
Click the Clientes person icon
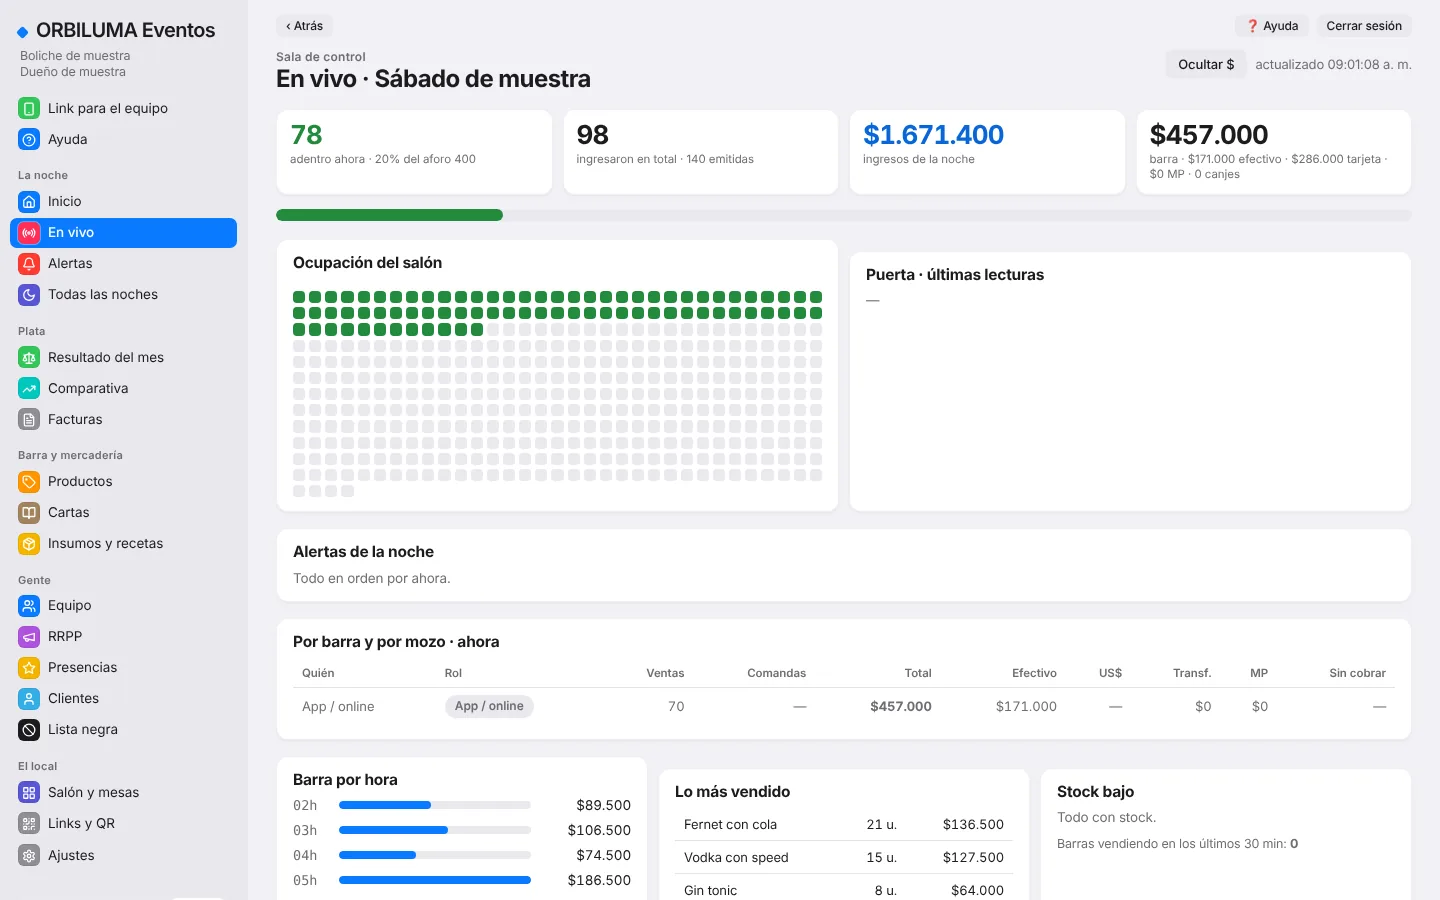29,698
